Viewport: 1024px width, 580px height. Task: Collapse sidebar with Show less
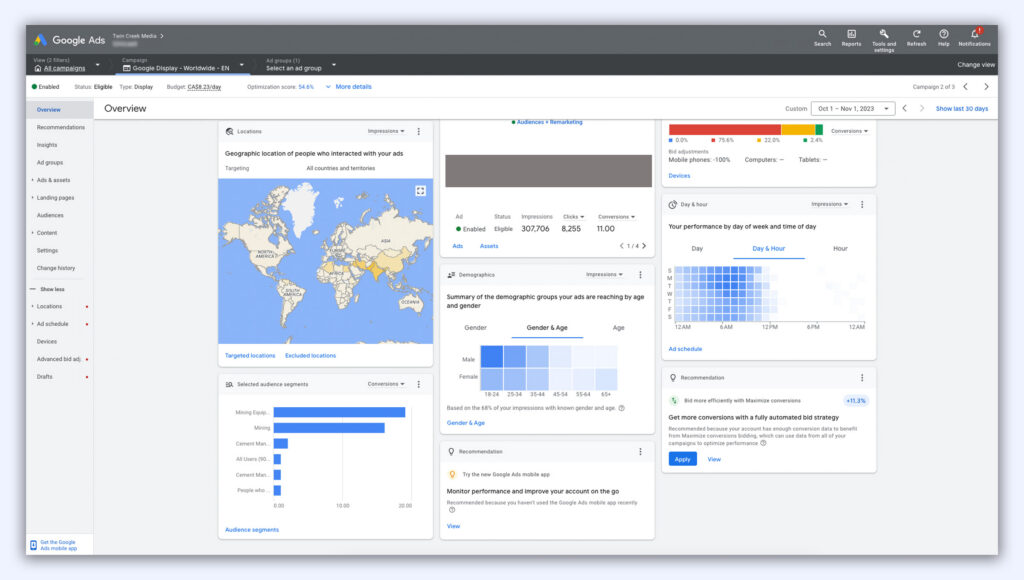click(x=48, y=289)
